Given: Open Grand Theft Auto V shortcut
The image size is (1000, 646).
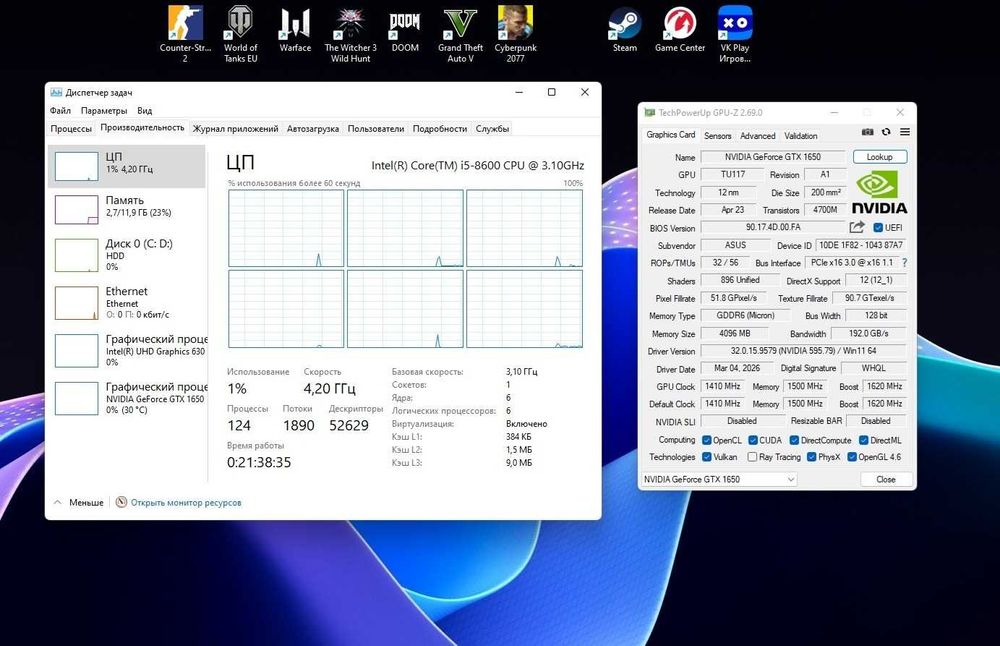Looking at the screenshot, I should (x=460, y=34).
